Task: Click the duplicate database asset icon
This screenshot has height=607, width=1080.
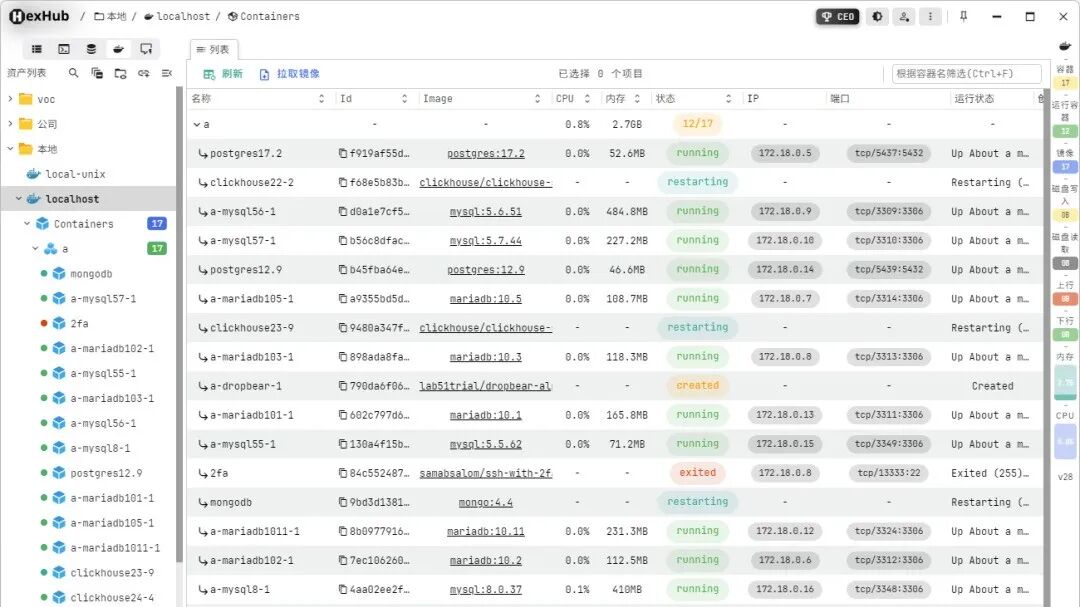Action: 96,72
